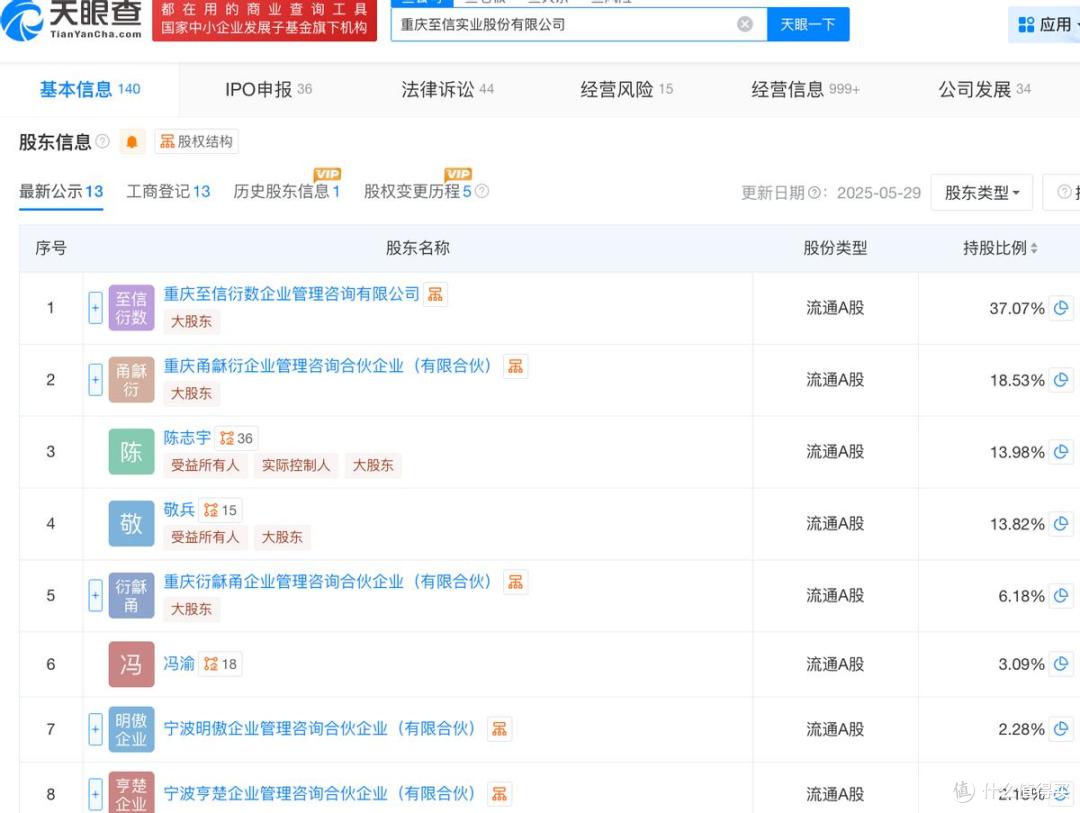Viewport: 1080px width, 813px height.
Task: Click 陈志宇's related companies icon 36
Action: point(236,438)
